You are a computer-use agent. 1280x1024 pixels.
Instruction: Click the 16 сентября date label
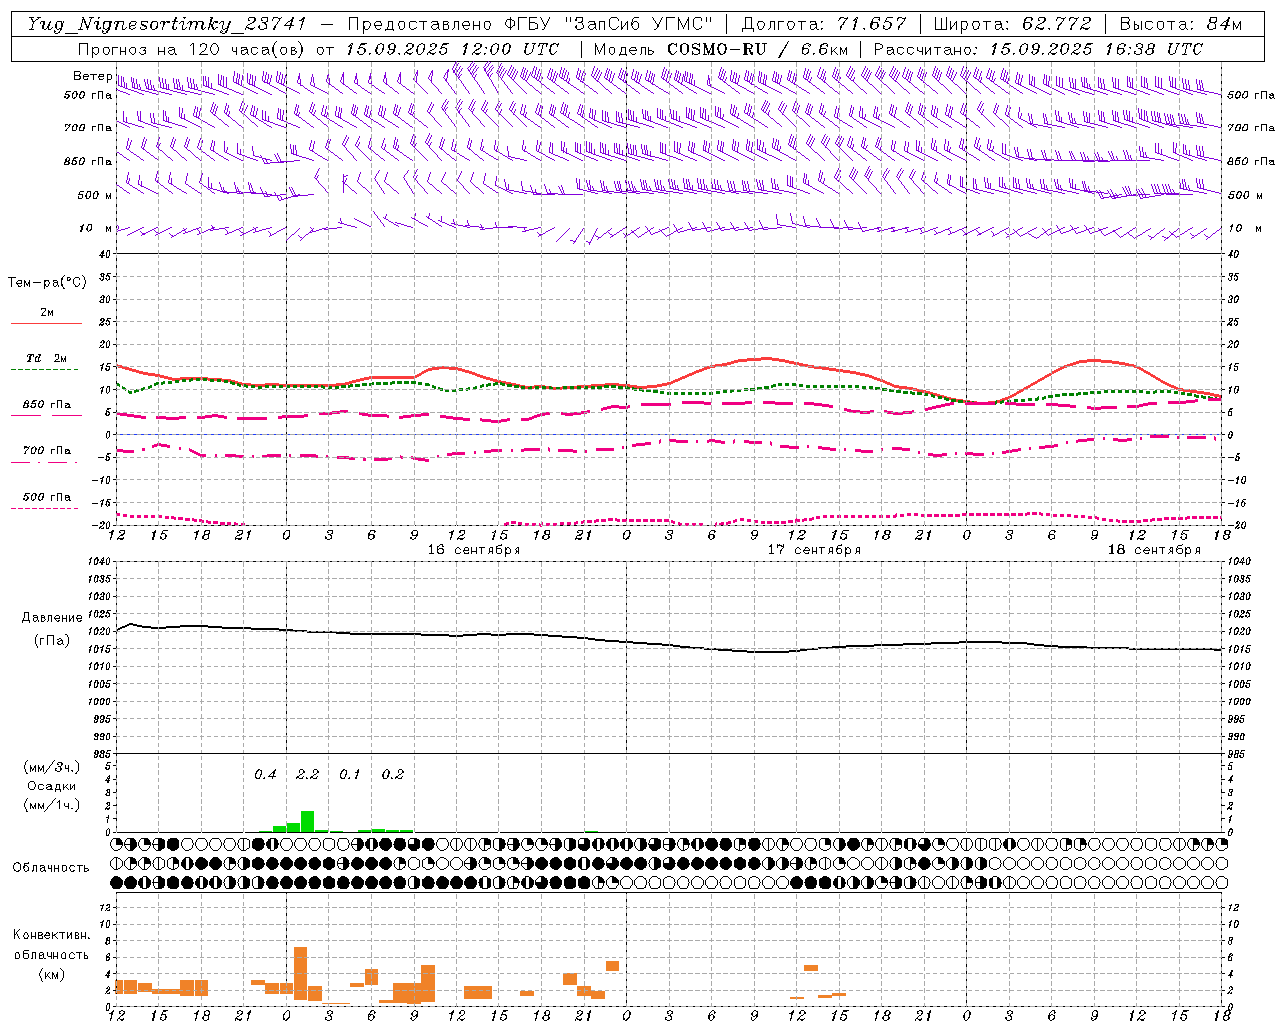click(x=474, y=550)
